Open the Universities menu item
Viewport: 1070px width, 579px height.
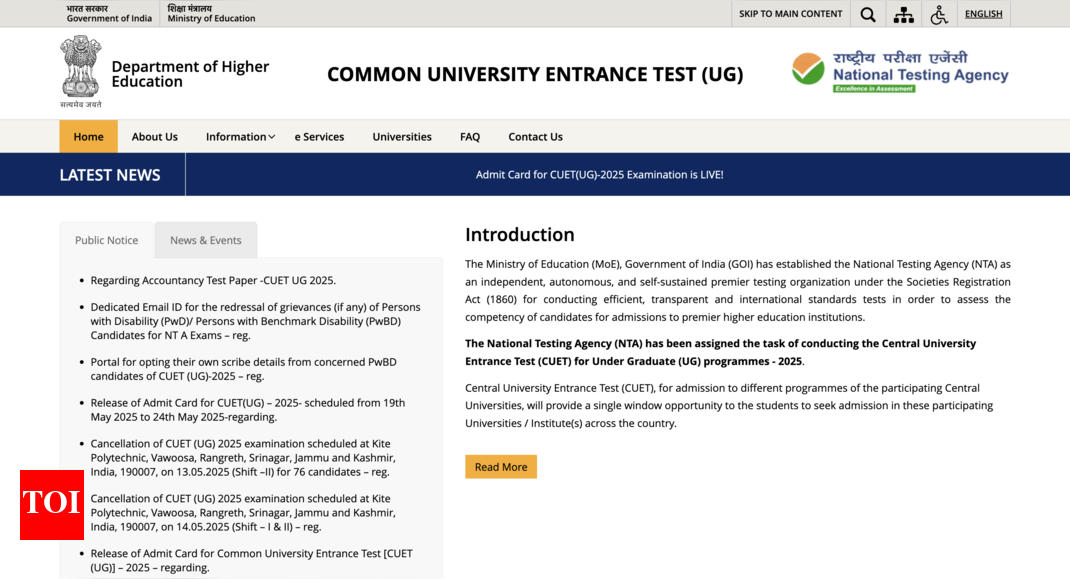click(x=402, y=137)
